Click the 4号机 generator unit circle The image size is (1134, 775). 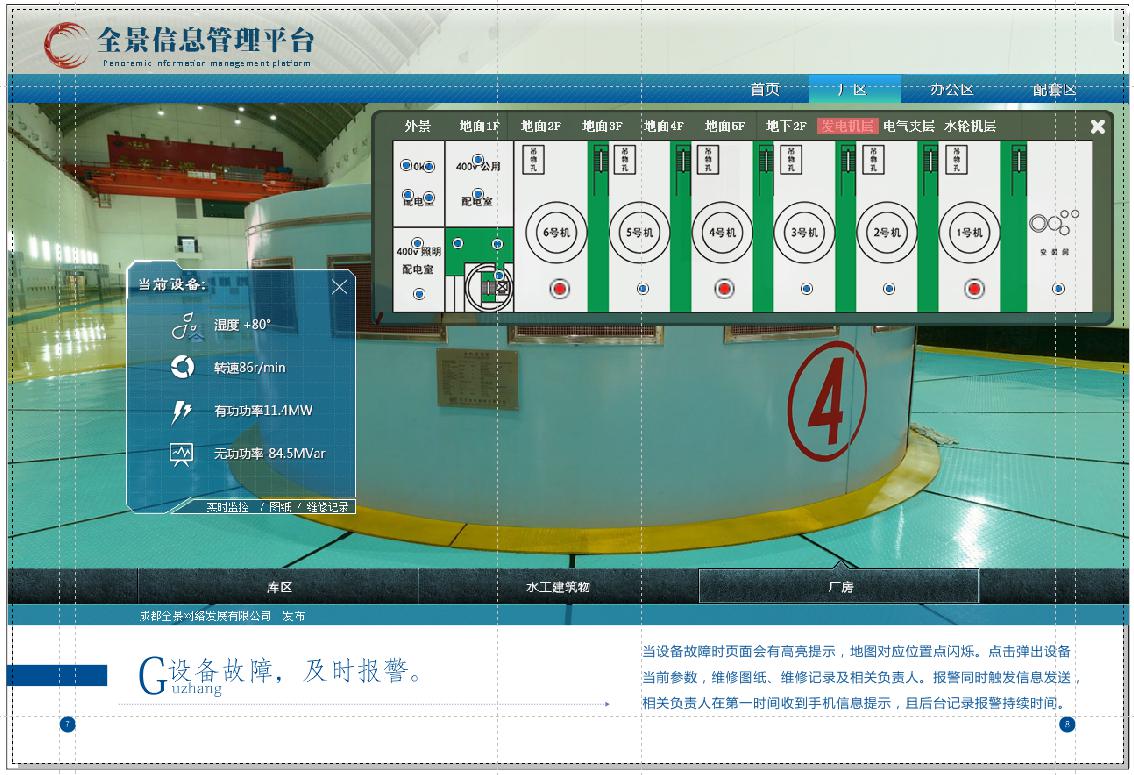pos(722,233)
